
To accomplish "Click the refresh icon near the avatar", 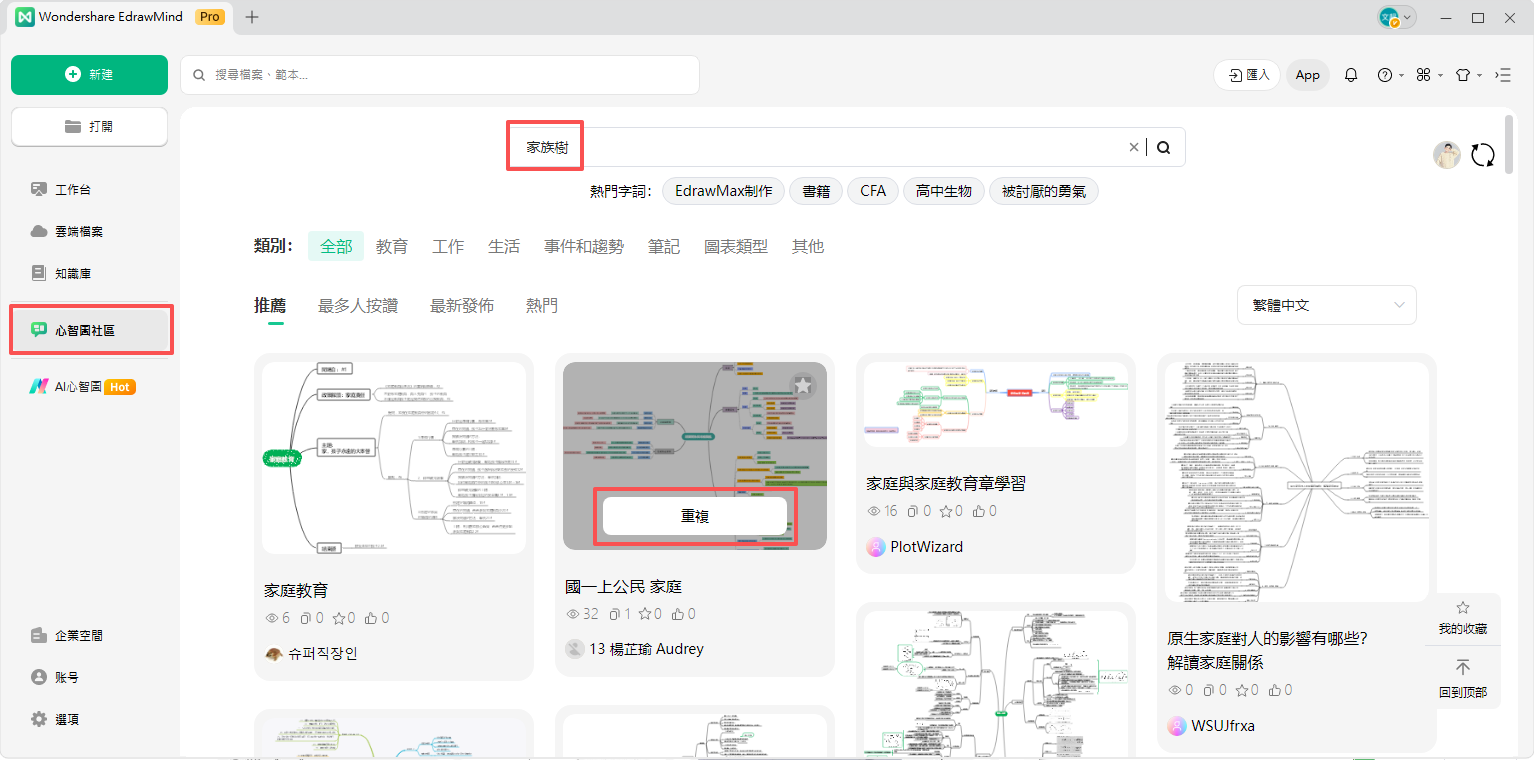I will [1483, 154].
